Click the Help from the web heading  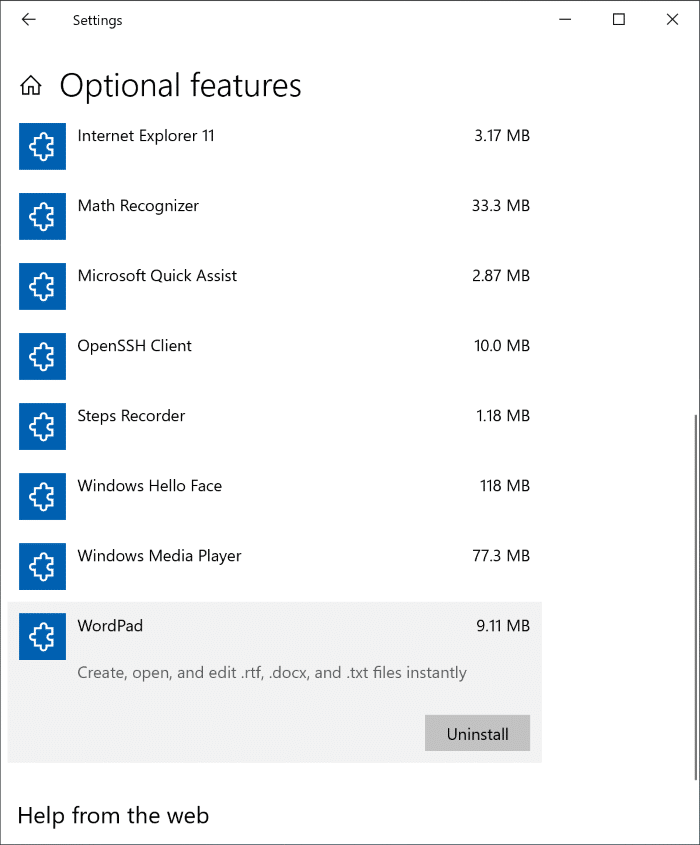[113, 815]
